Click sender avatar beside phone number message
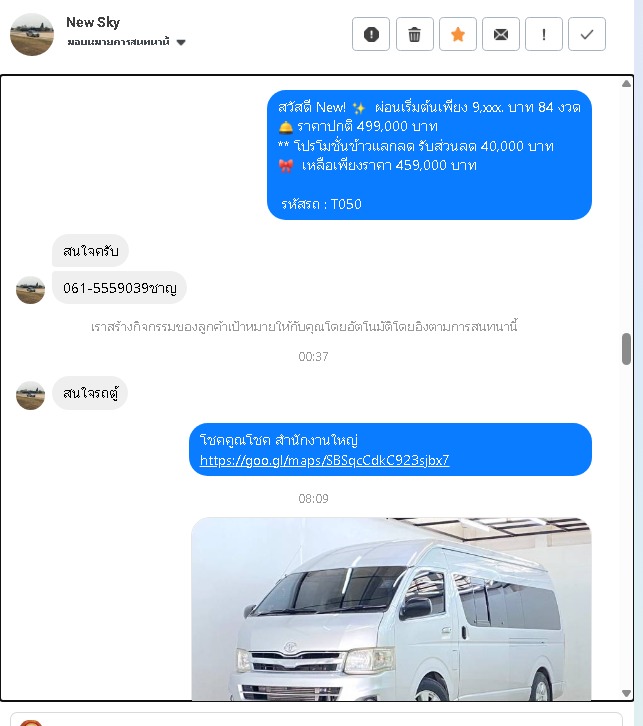 31,290
